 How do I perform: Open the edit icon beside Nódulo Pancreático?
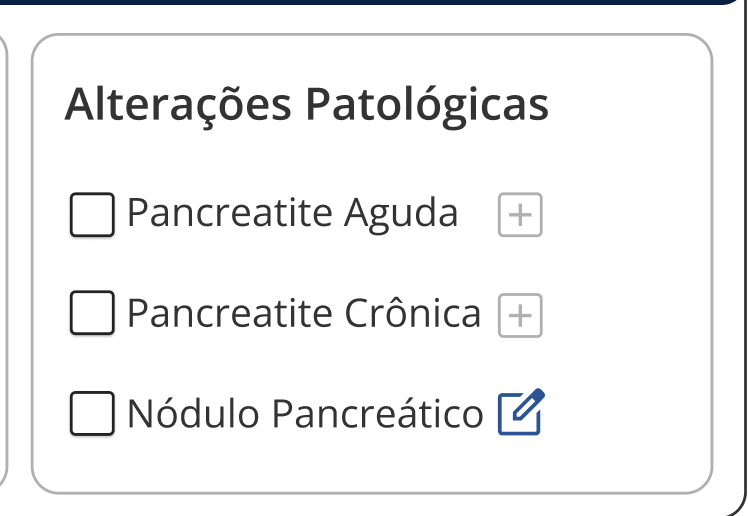point(521,413)
